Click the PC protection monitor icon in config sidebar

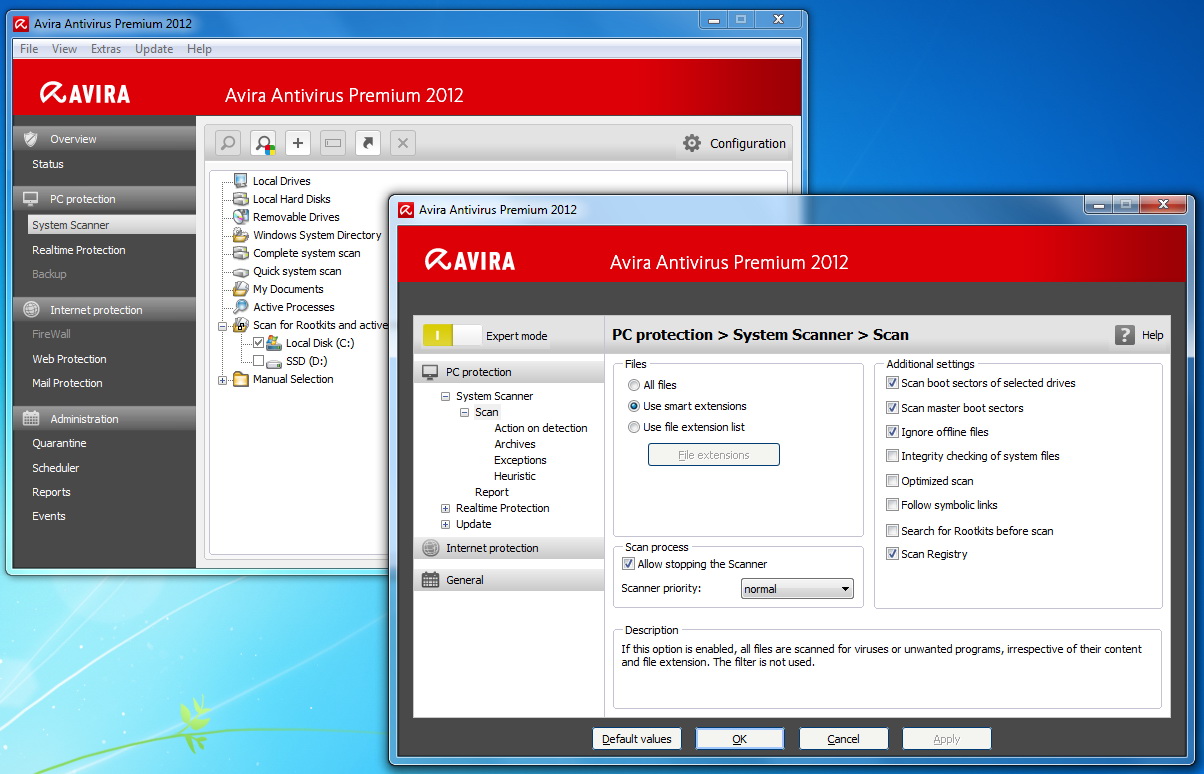coord(430,371)
